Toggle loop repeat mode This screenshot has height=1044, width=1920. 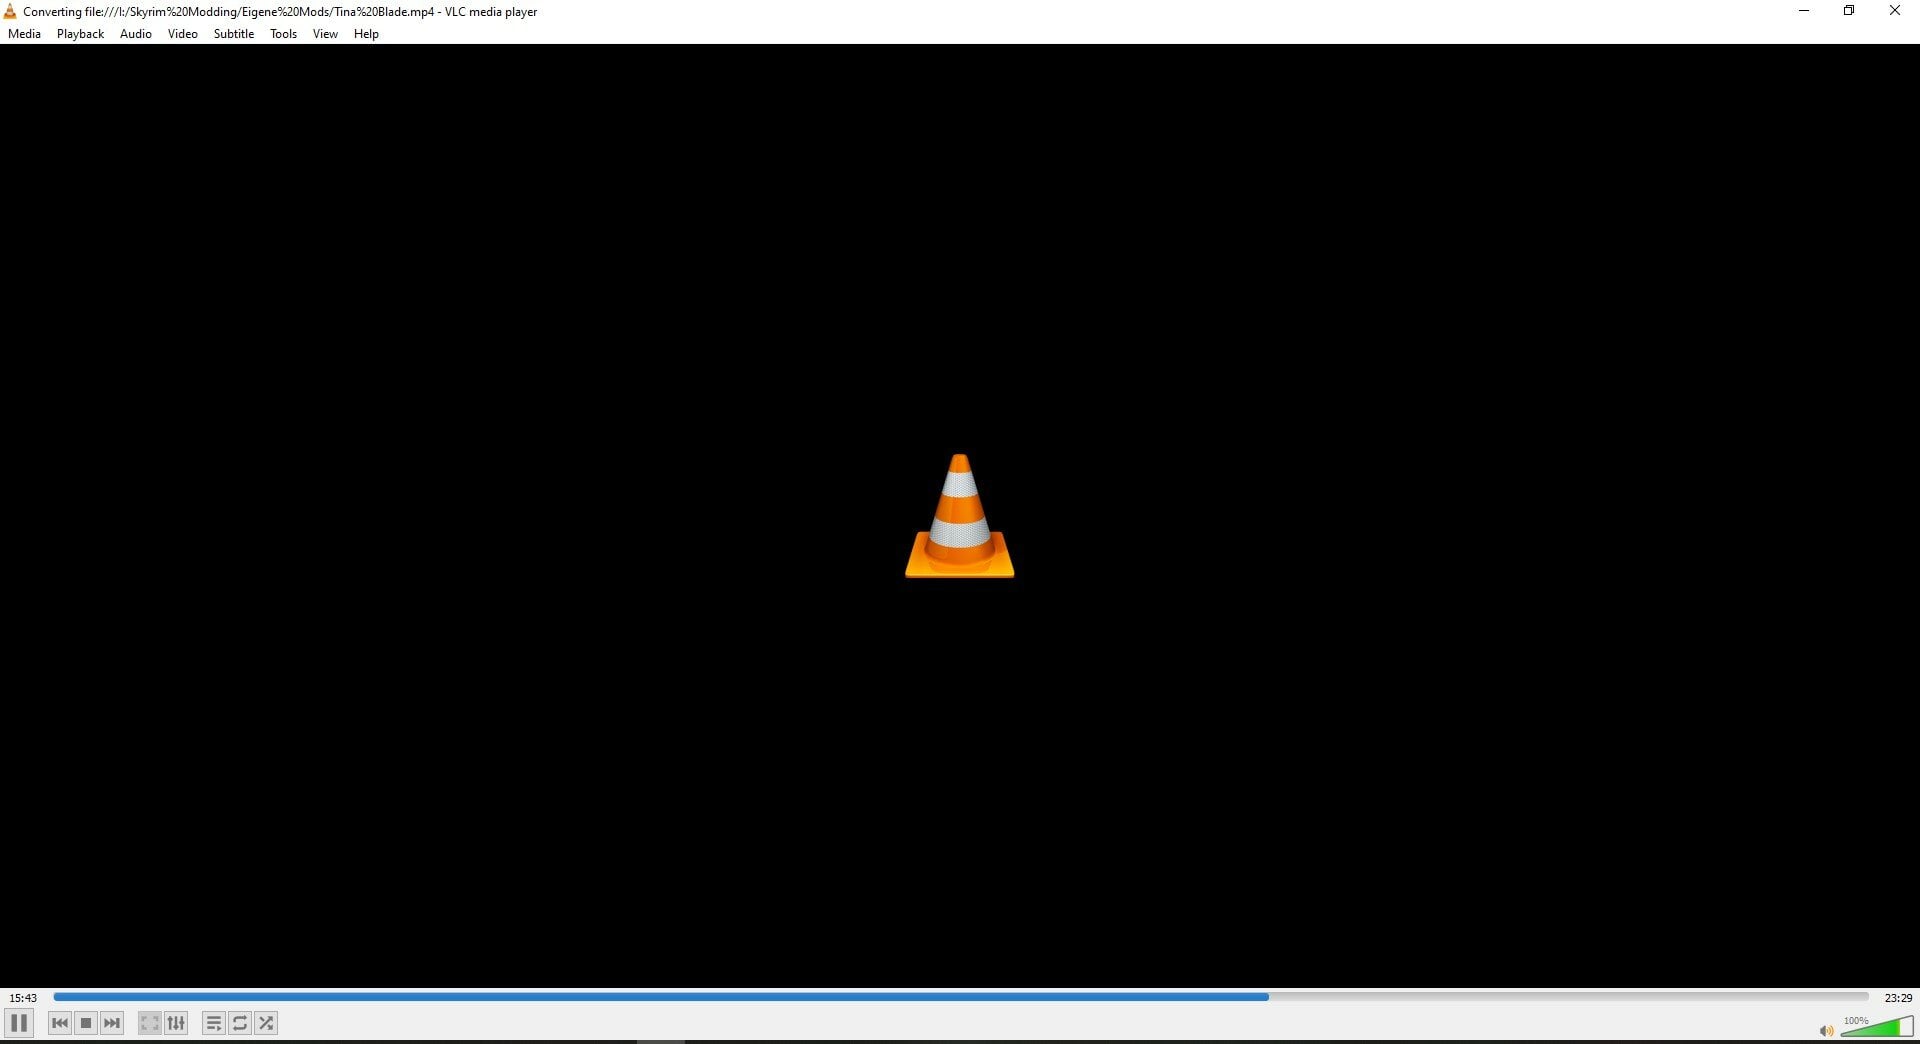[x=240, y=1023]
